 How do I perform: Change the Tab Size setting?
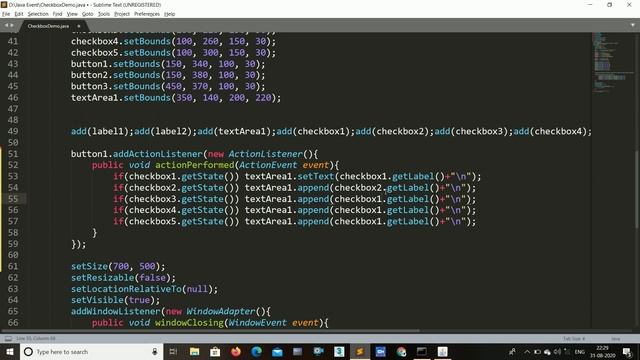tap(574, 339)
